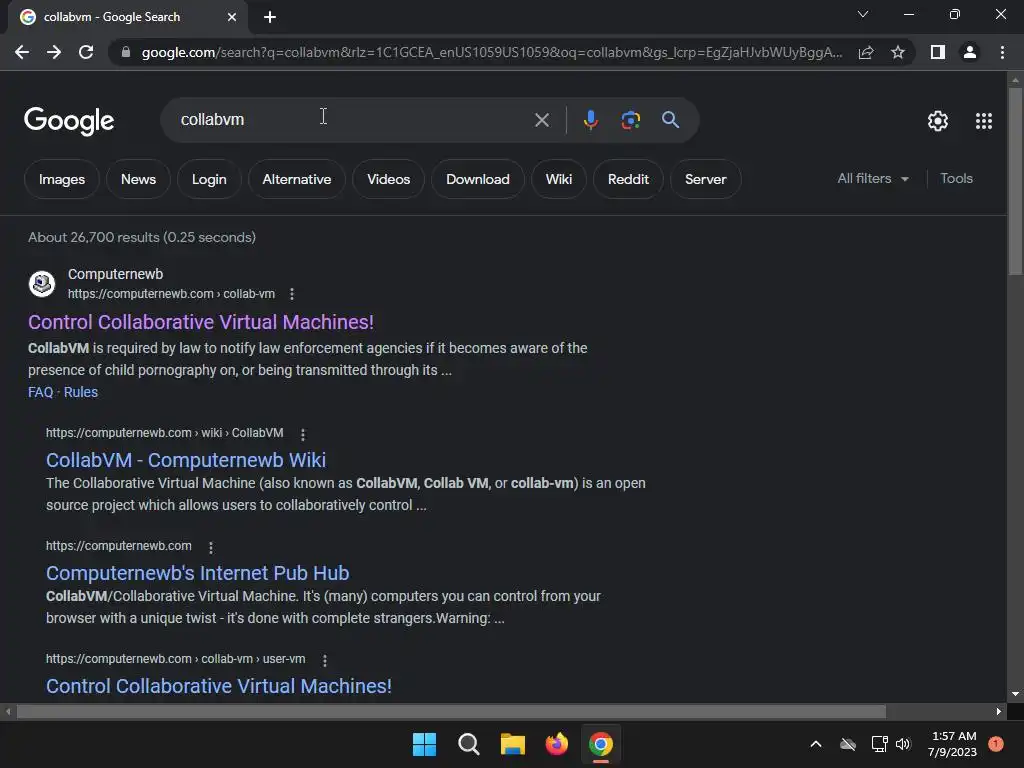1024x768 pixels.
Task: Open Google apps grid
Action: pyautogui.click(x=984, y=121)
